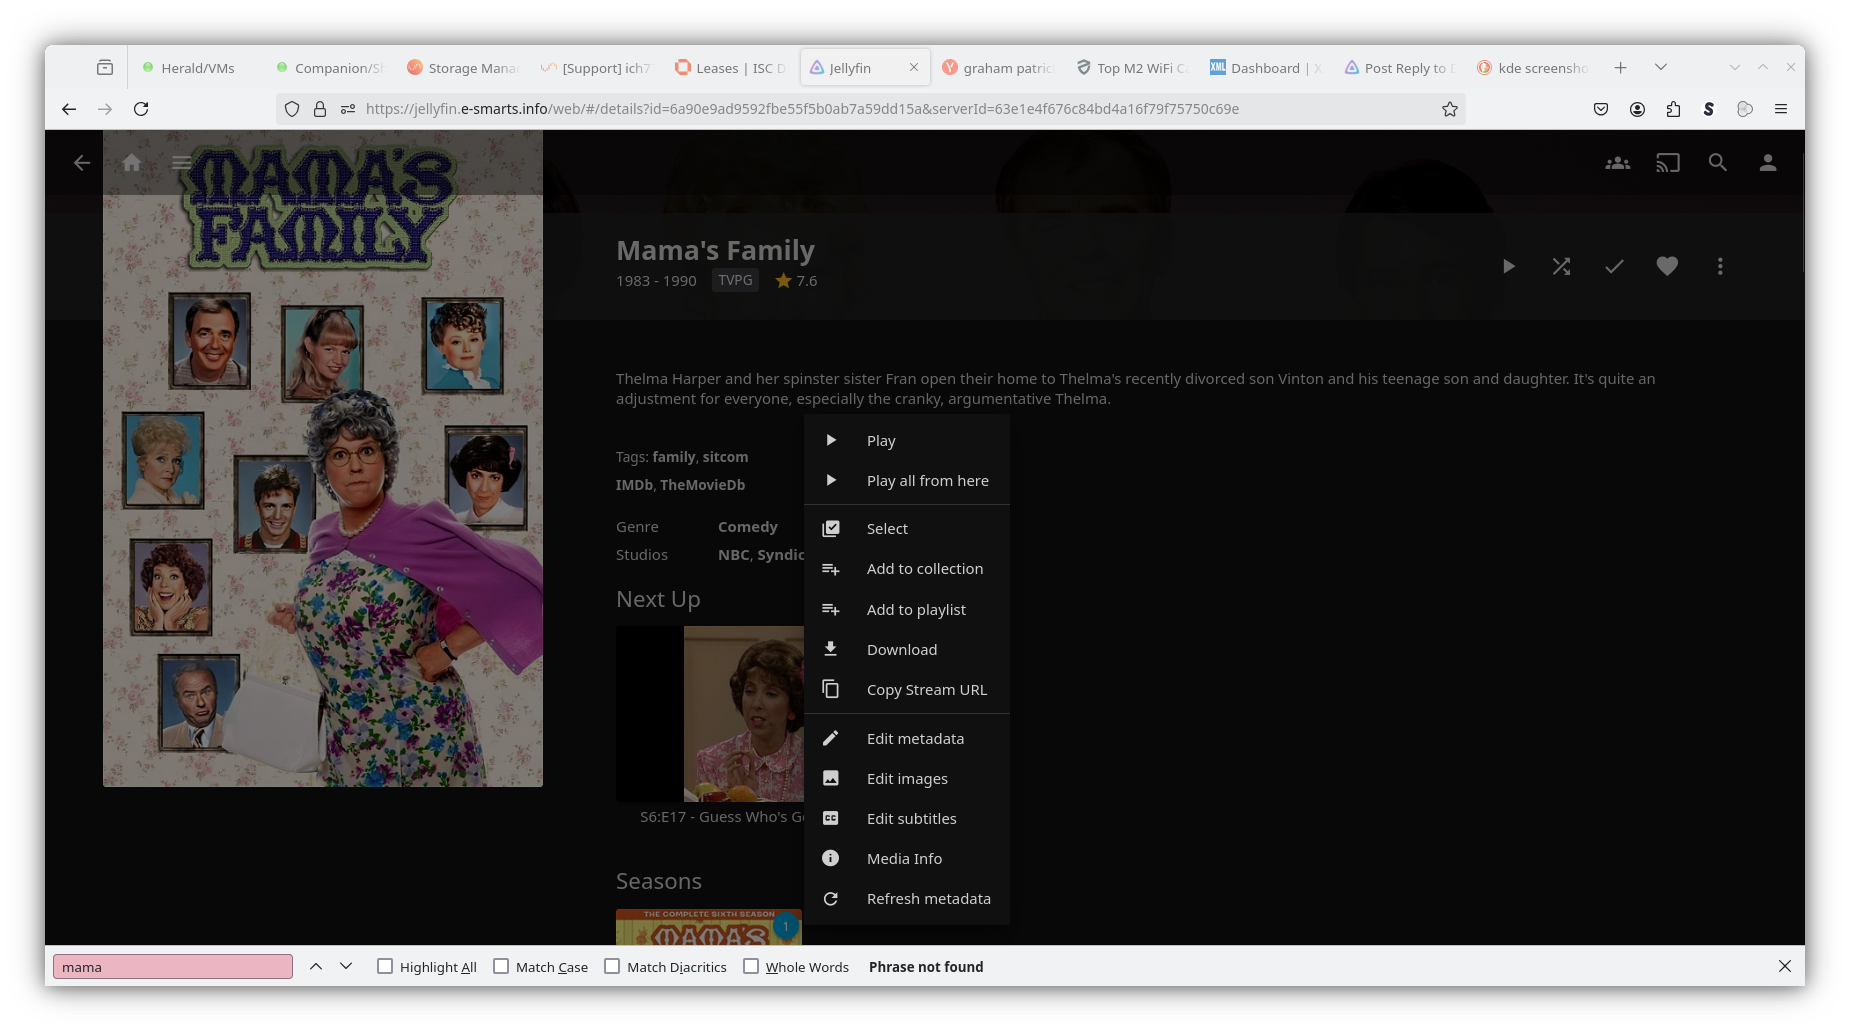Enable the Highlight All checkbox

[x=385, y=966]
